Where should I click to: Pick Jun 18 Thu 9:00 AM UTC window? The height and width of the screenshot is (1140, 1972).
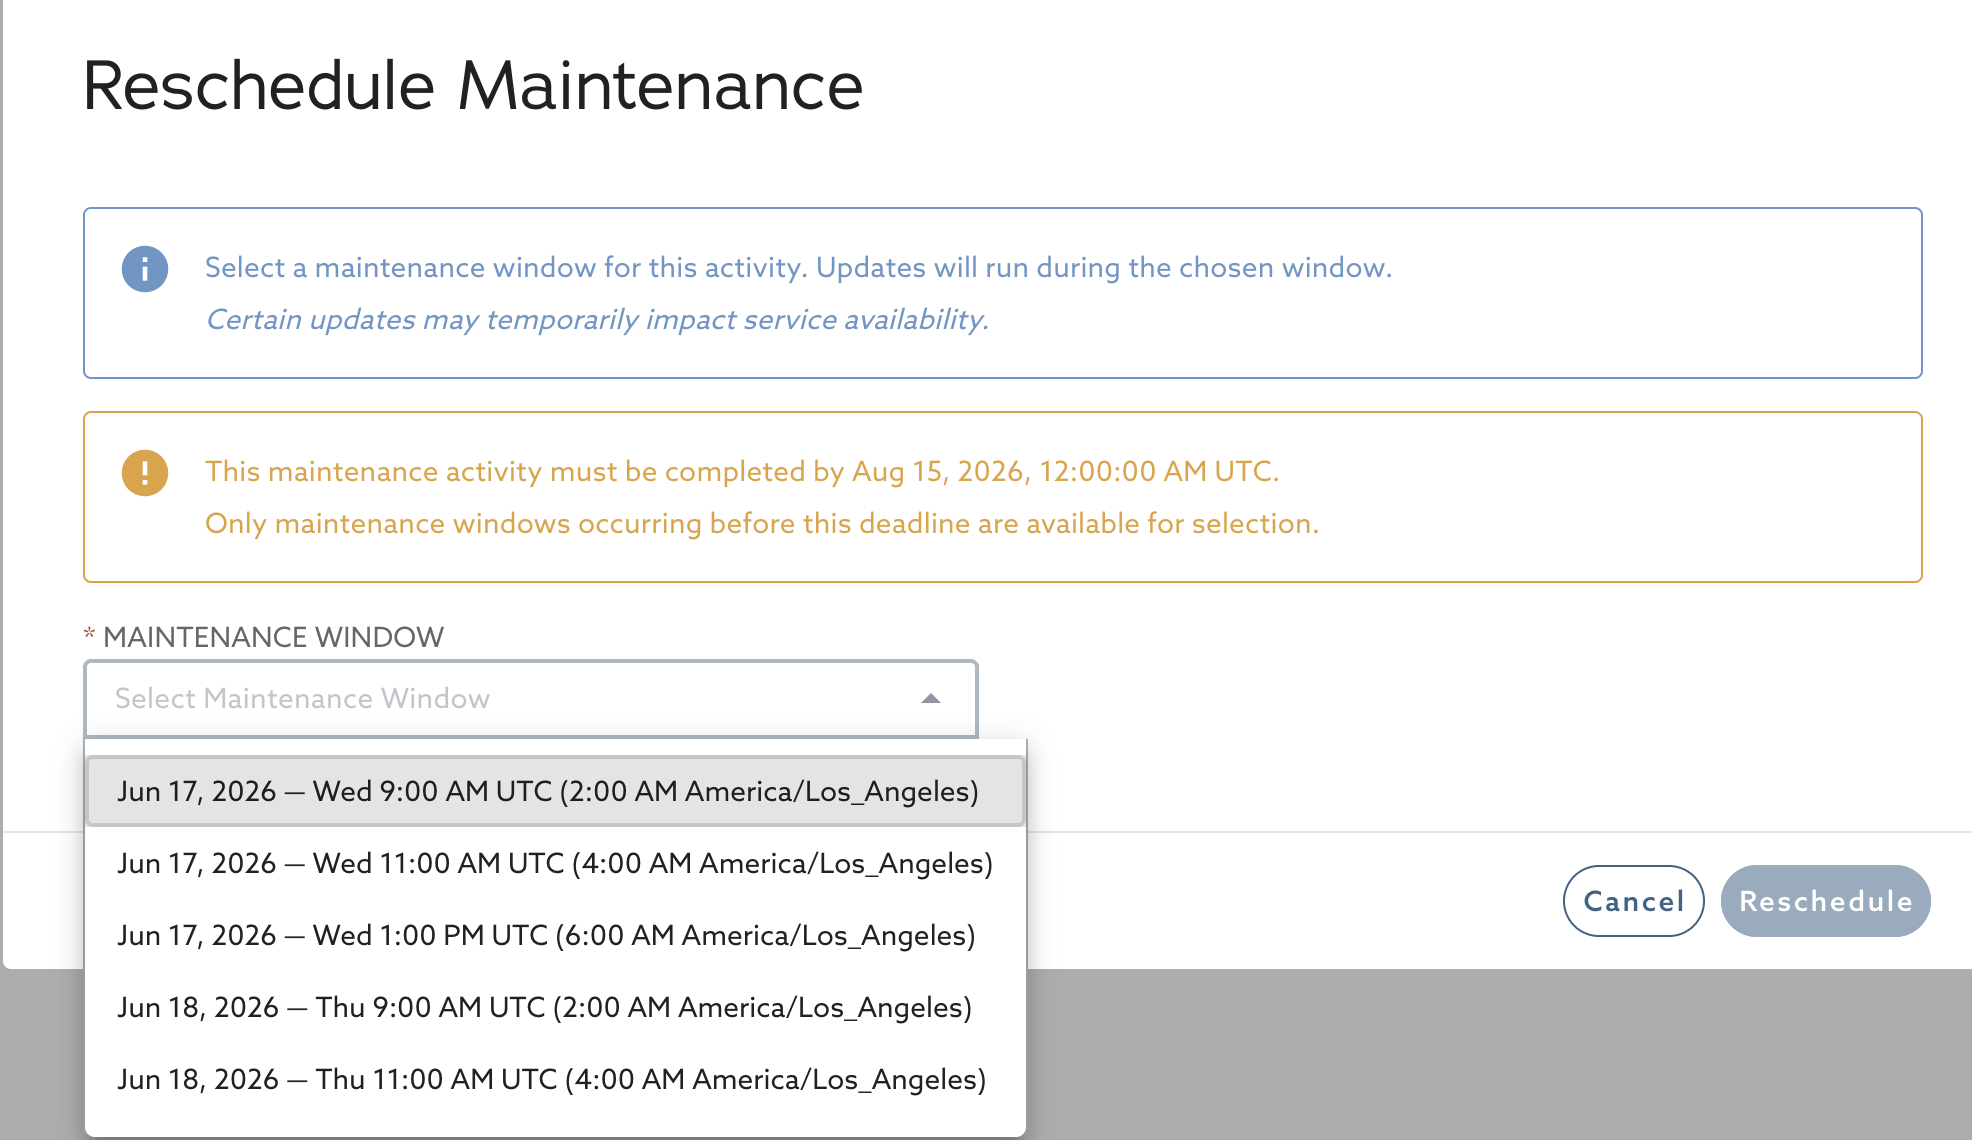(x=555, y=1007)
